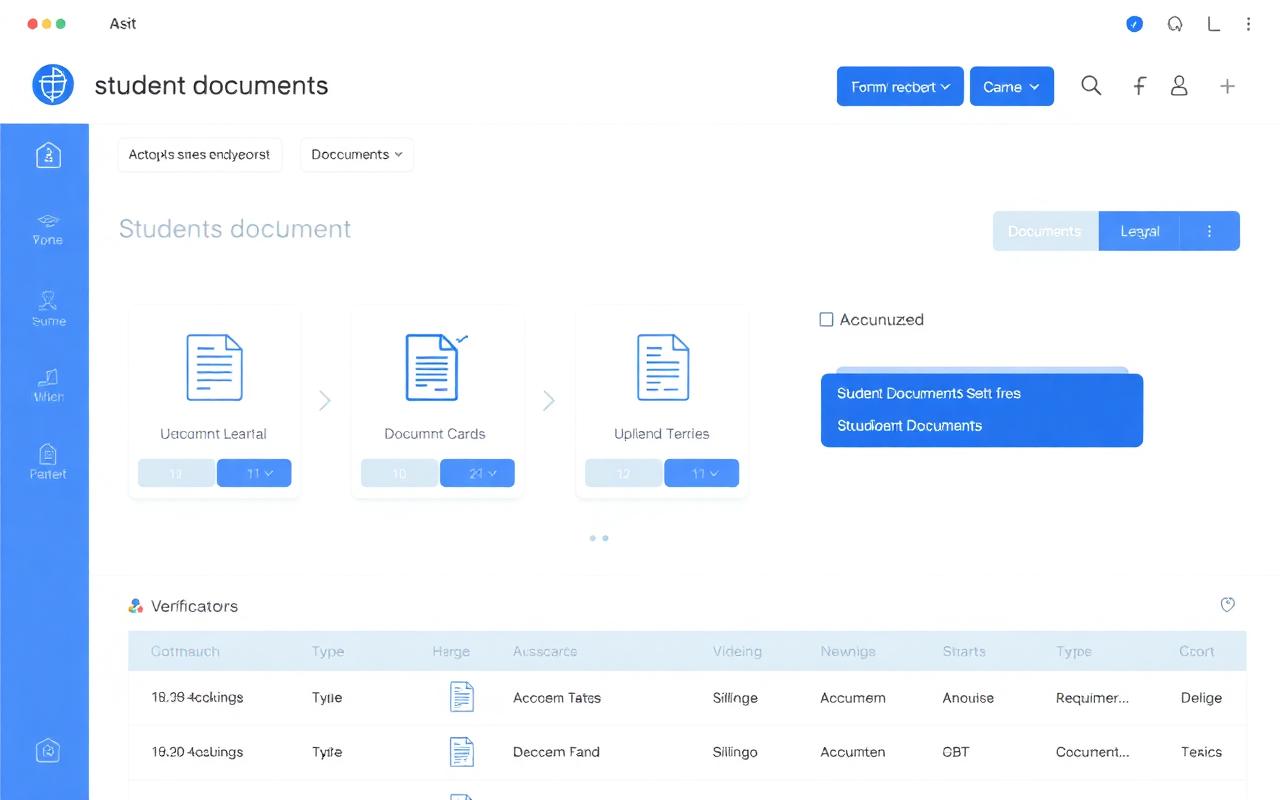Open the vertical dots menu in title bar
Viewport: 1280px width, 800px height.
(1248, 24)
